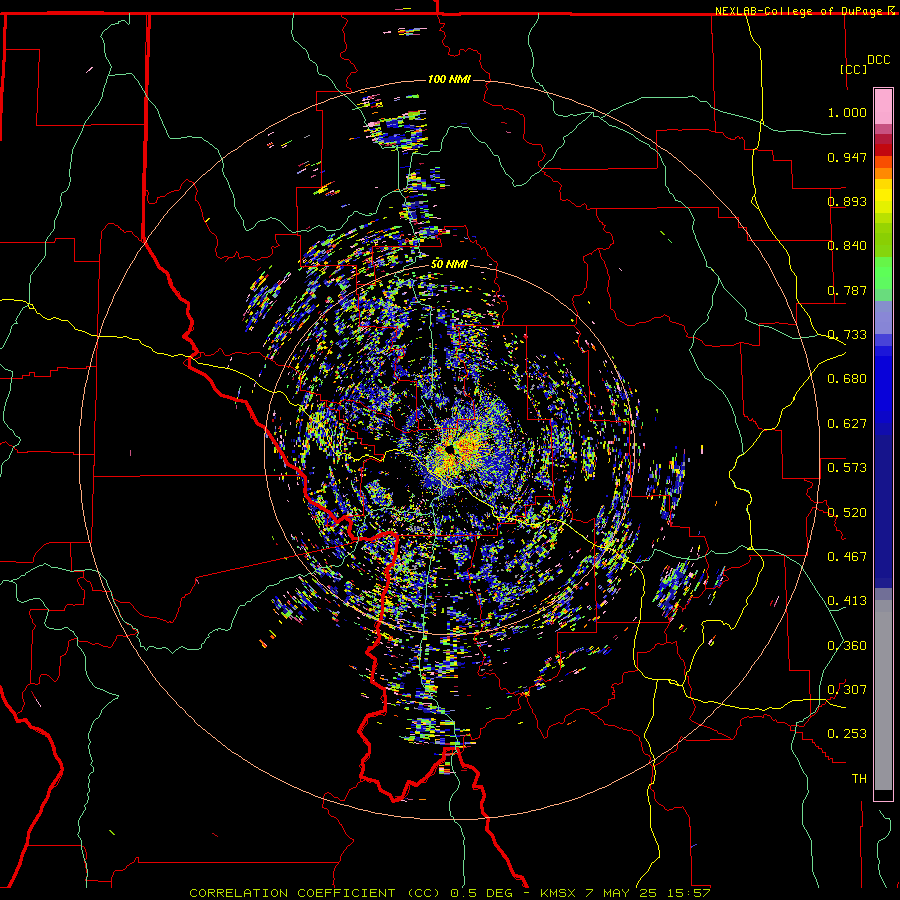Click the 0.413 legend value

[x=847, y=601]
